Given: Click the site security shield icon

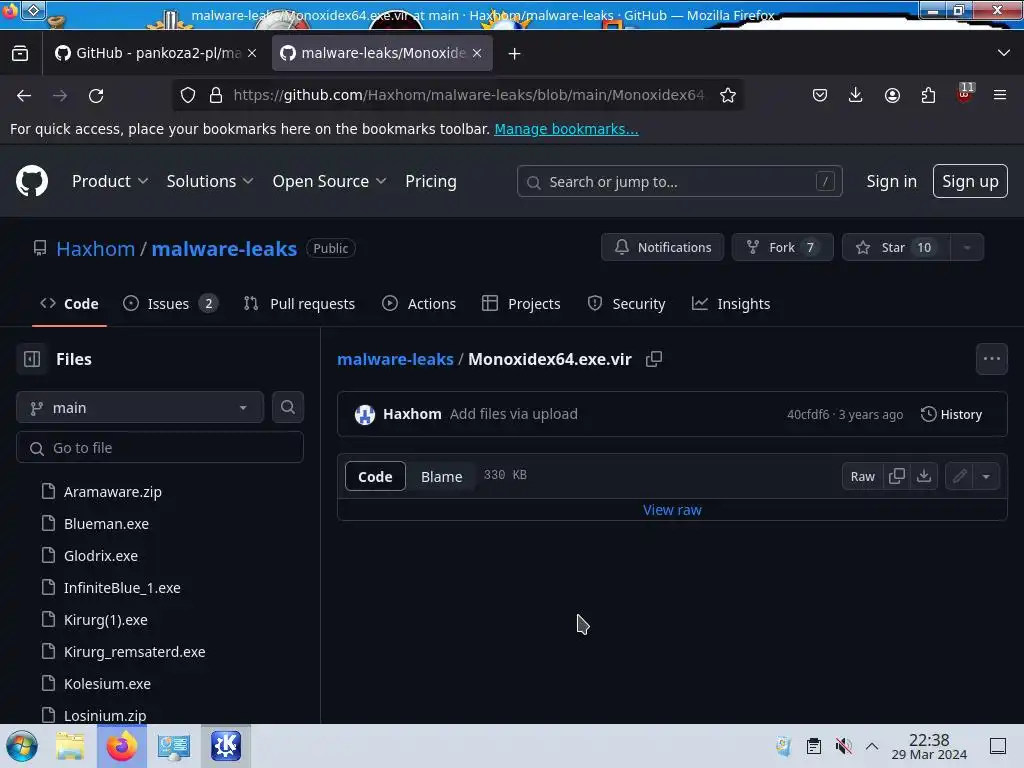Looking at the screenshot, I should coord(188,95).
